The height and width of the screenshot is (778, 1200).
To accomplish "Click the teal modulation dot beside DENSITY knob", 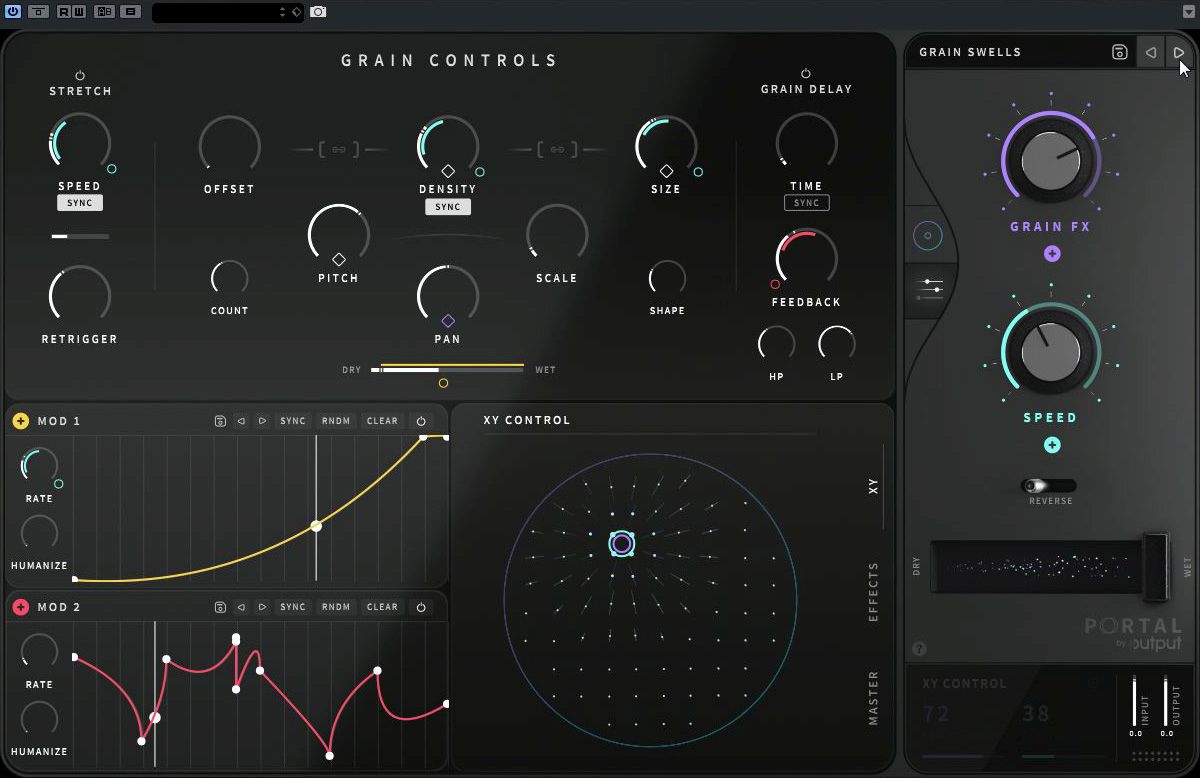I will pos(481,172).
